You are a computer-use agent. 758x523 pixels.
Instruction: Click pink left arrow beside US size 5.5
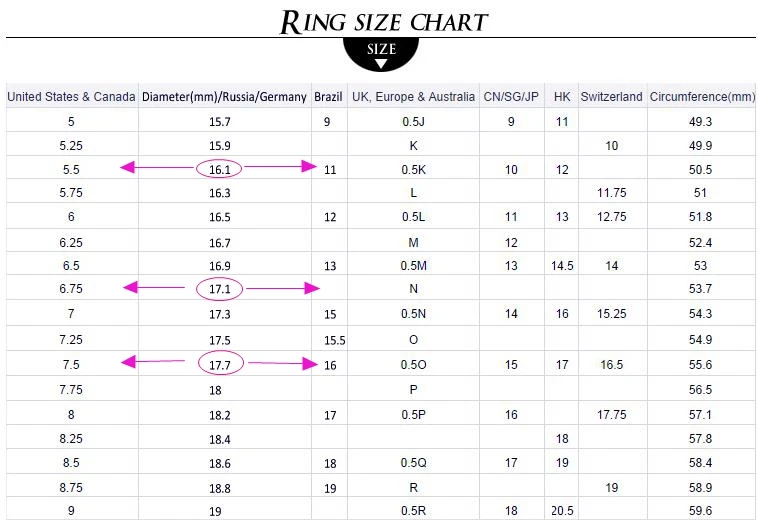(x=156, y=167)
